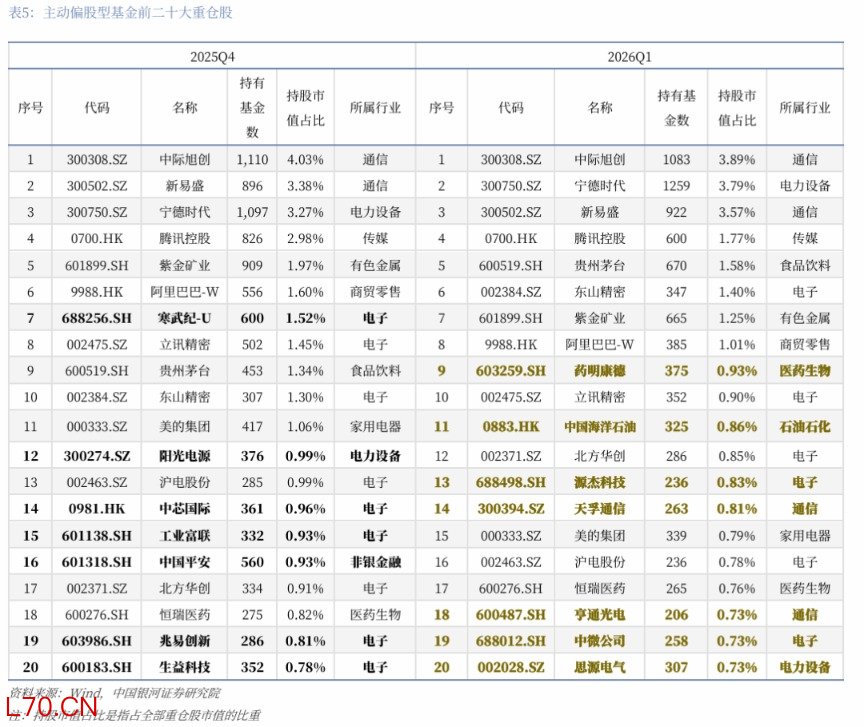Select the 生益科技 name cell
Image resolution: width=864 pixels, height=727 pixels.
[185, 667]
